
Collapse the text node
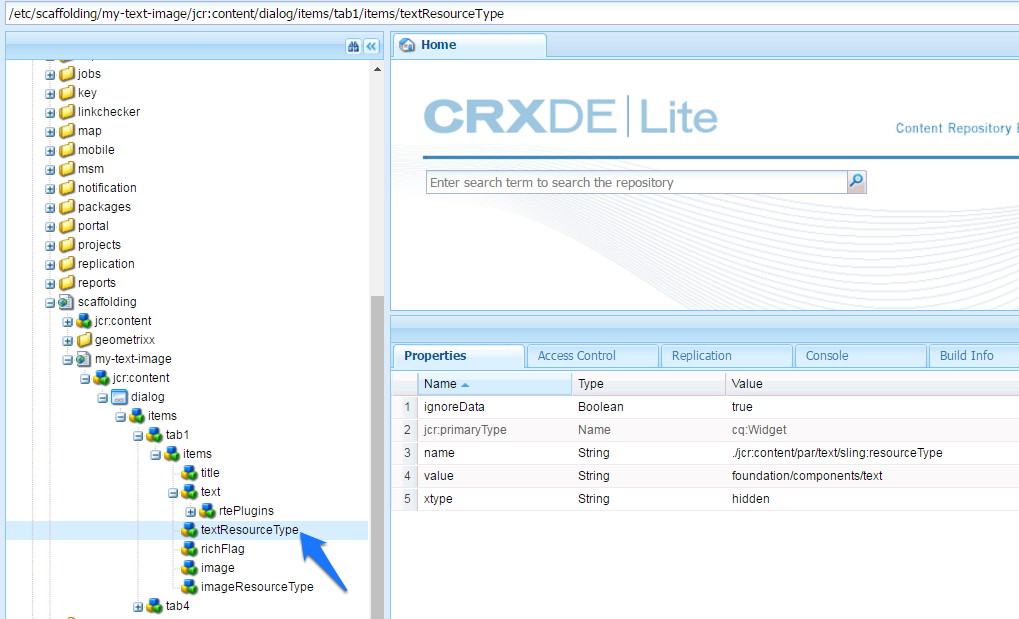click(173, 493)
